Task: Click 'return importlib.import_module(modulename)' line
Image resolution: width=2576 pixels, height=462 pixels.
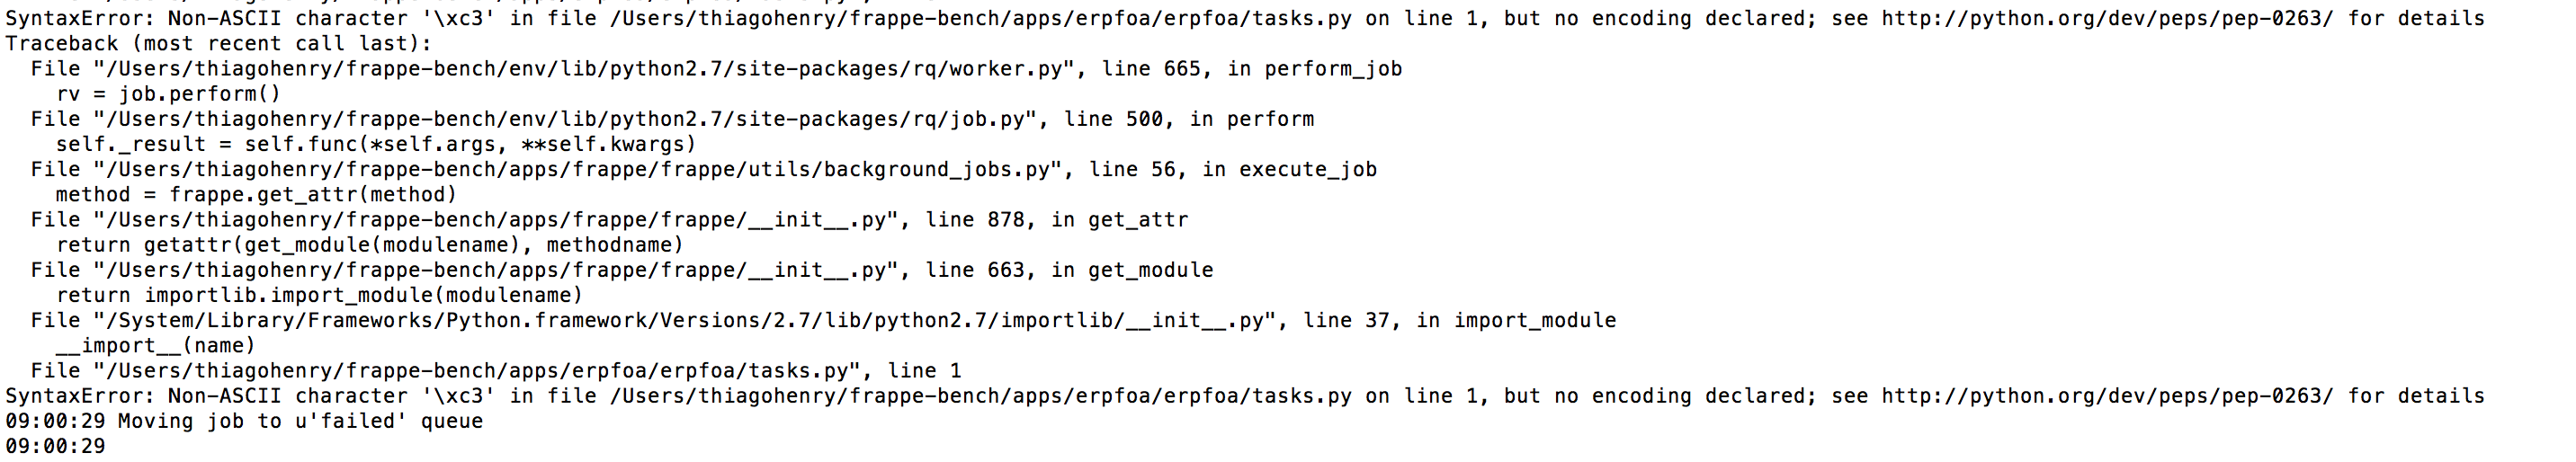Action: [319, 295]
